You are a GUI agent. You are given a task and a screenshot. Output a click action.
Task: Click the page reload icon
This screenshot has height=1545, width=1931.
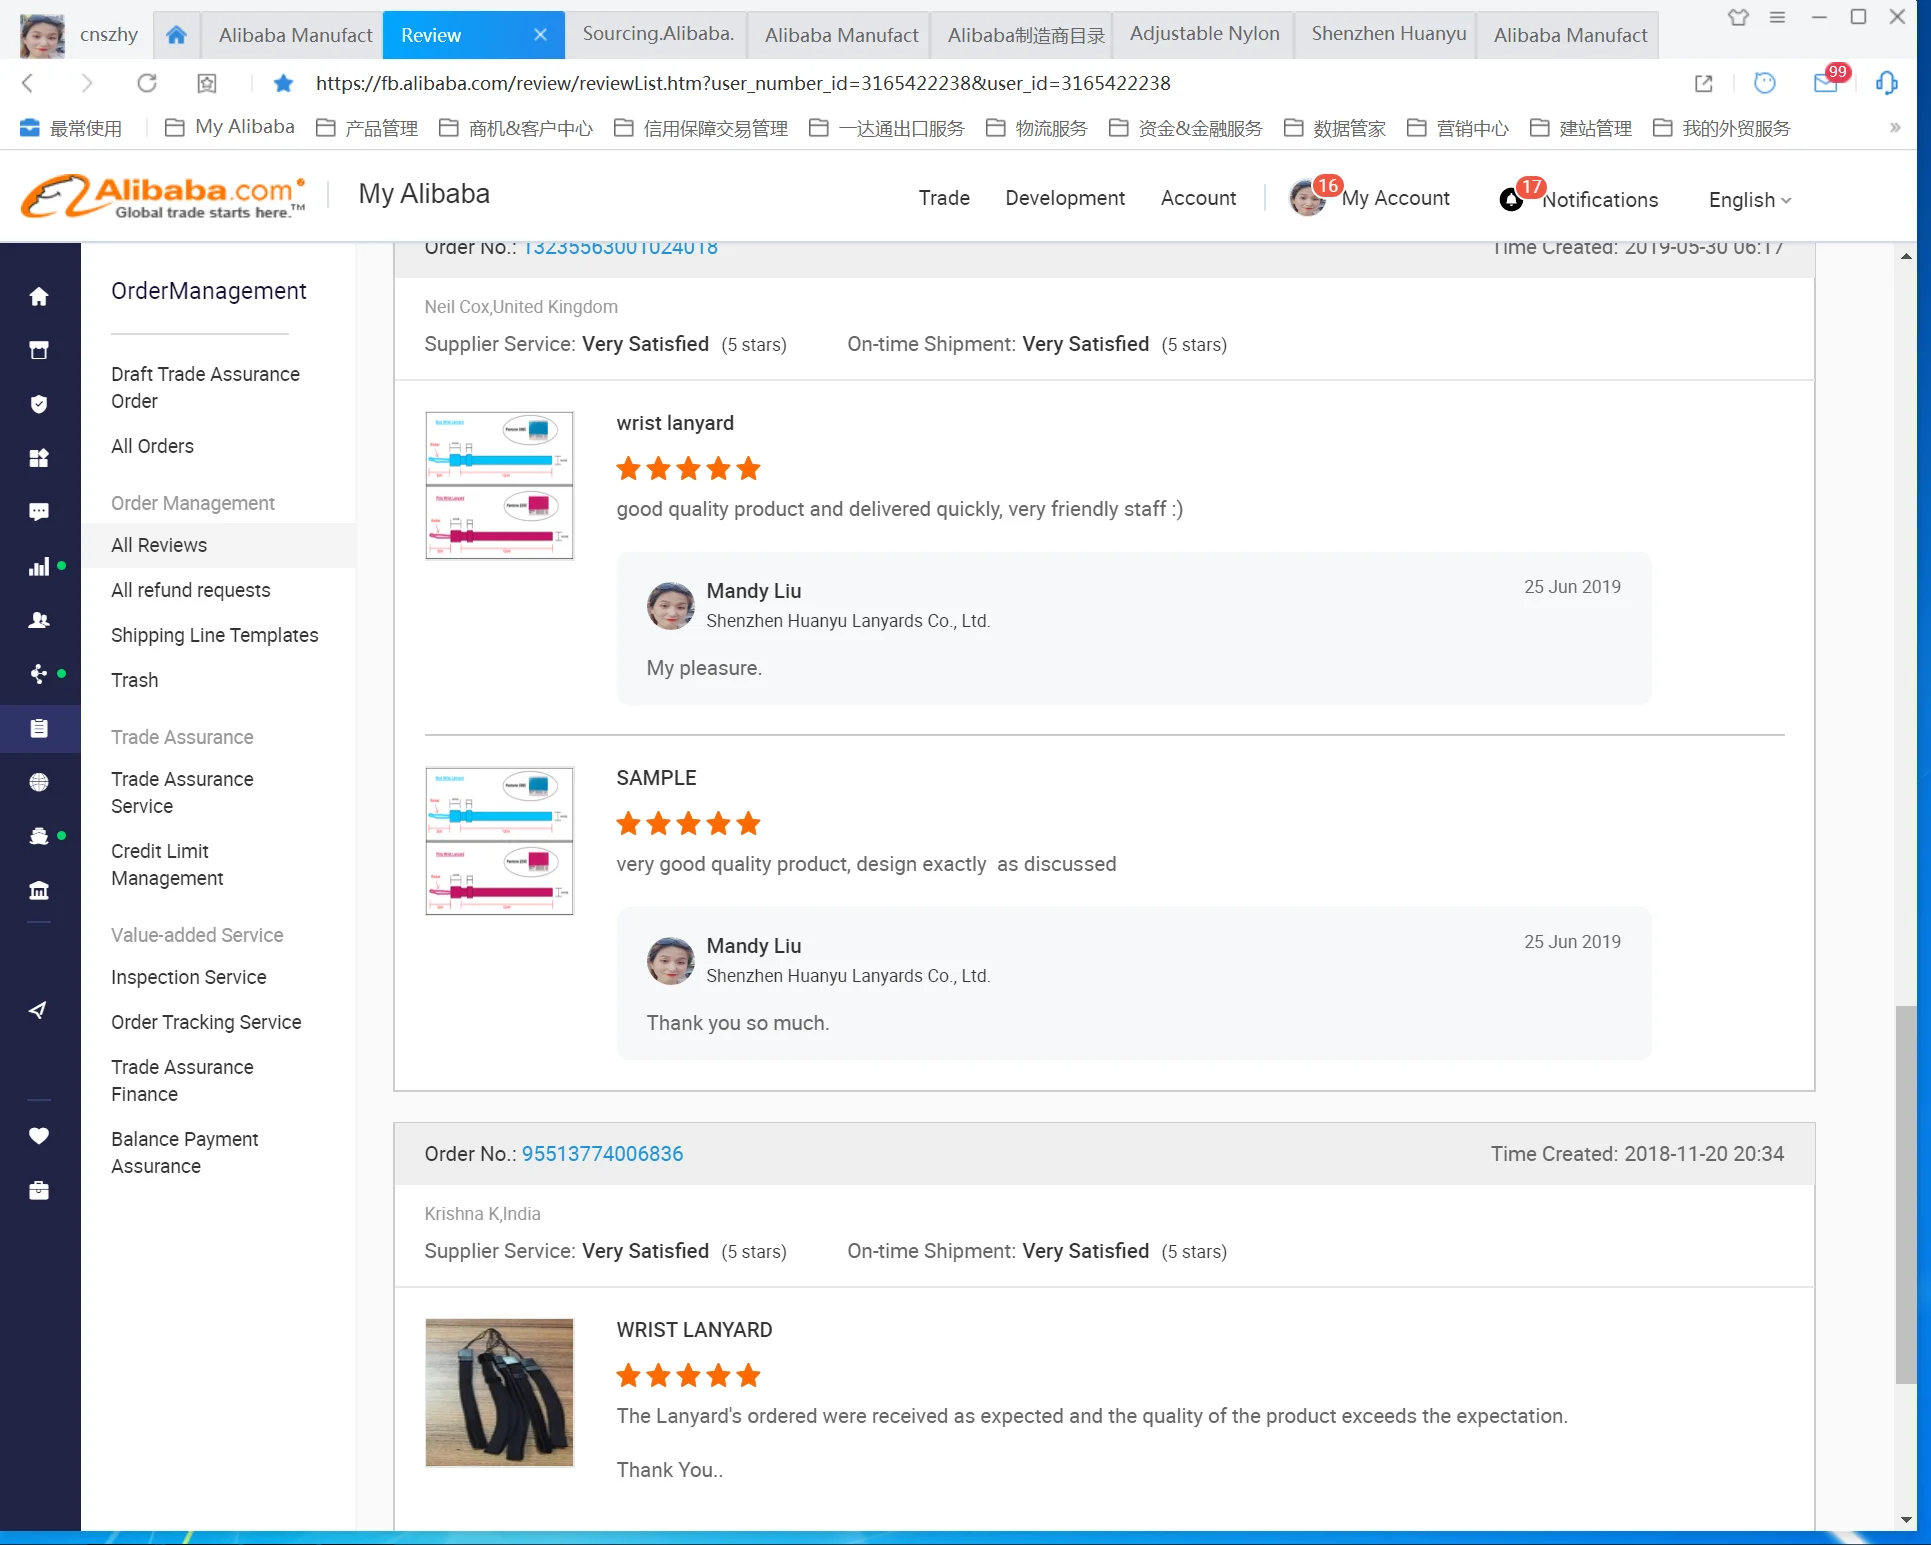[x=147, y=83]
